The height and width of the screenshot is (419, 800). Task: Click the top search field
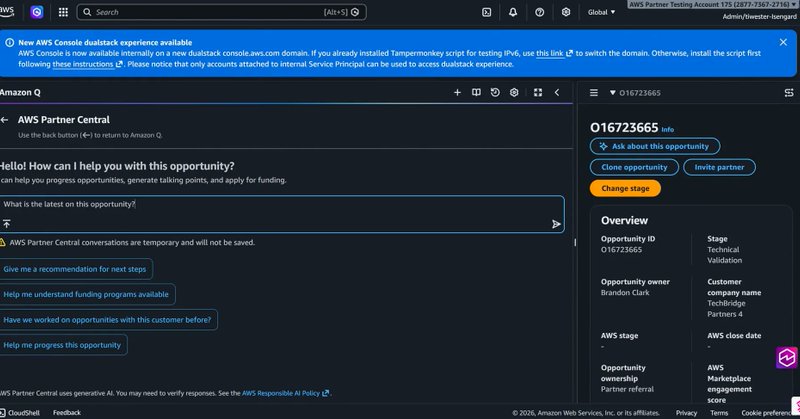pyautogui.click(x=221, y=12)
